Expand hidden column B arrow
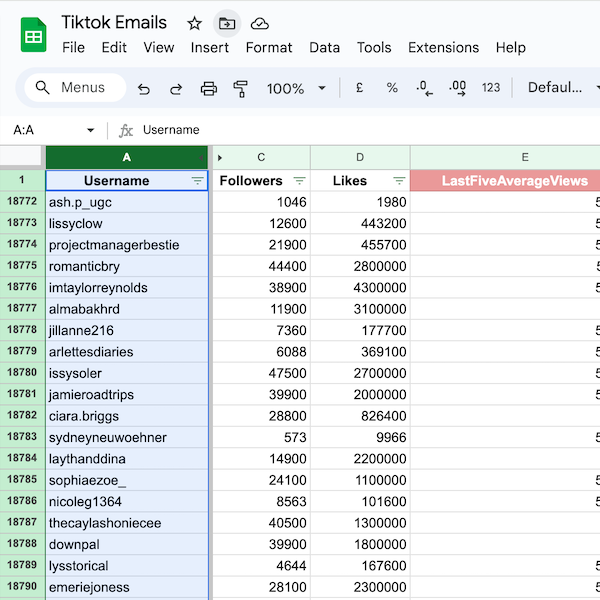Screen dimensions: 600x600 220,158
